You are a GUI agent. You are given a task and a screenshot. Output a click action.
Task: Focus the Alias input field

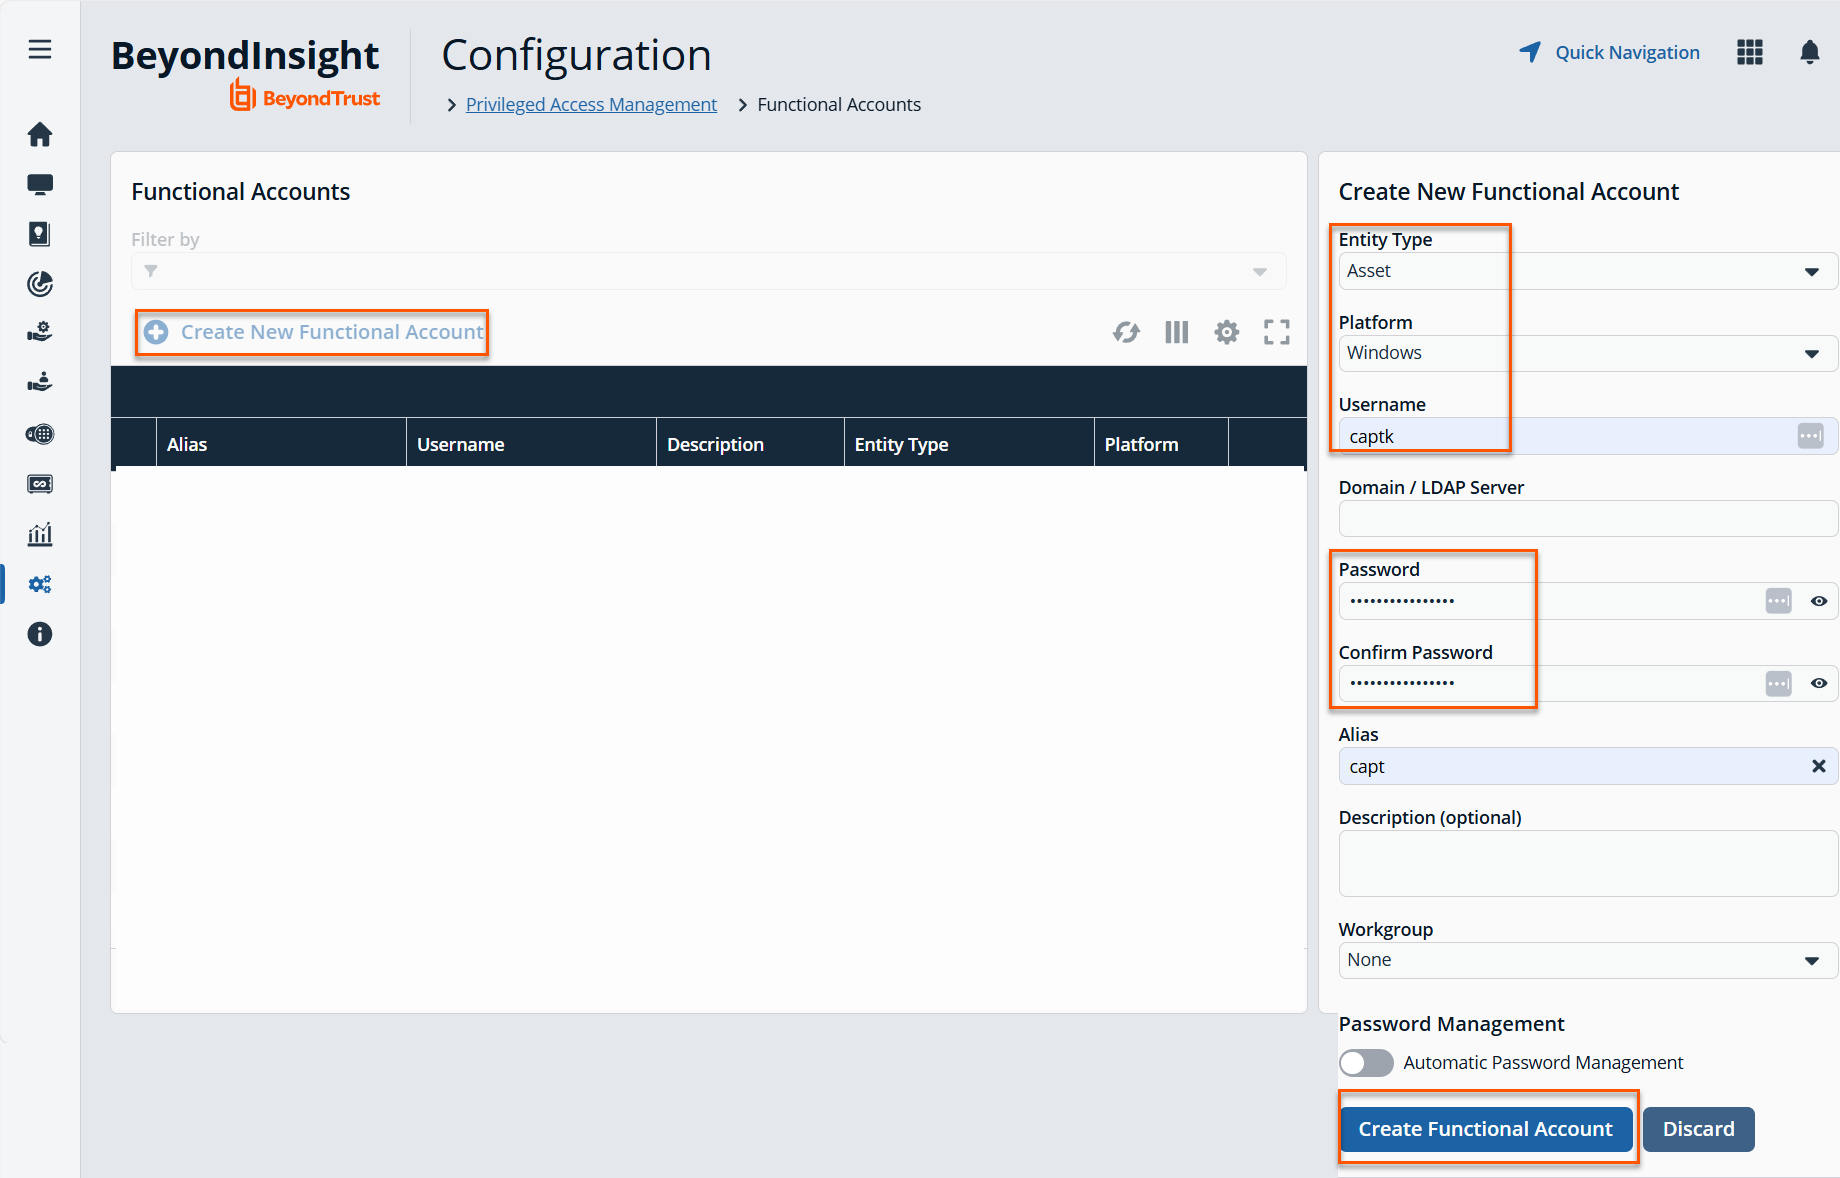(x=1588, y=766)
